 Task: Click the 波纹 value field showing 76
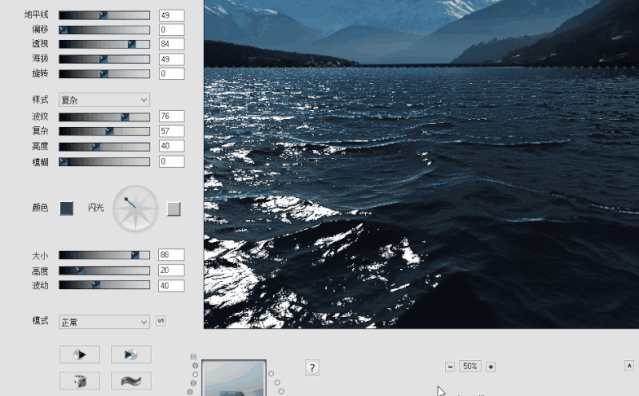172,116
